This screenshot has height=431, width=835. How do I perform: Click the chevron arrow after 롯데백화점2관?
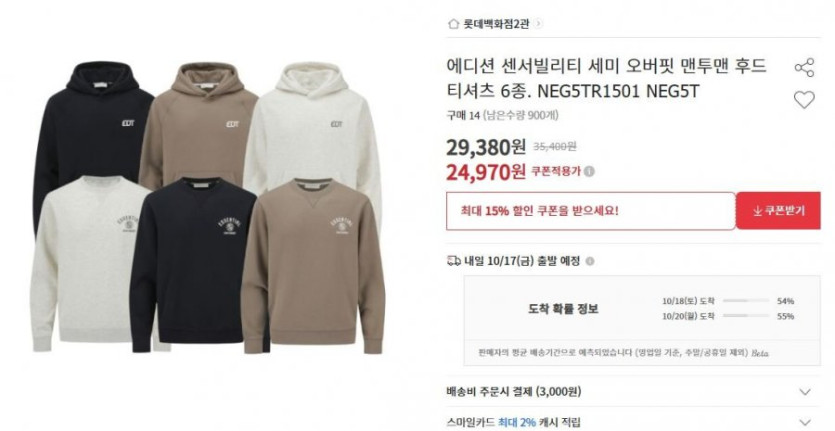(538, 24)
